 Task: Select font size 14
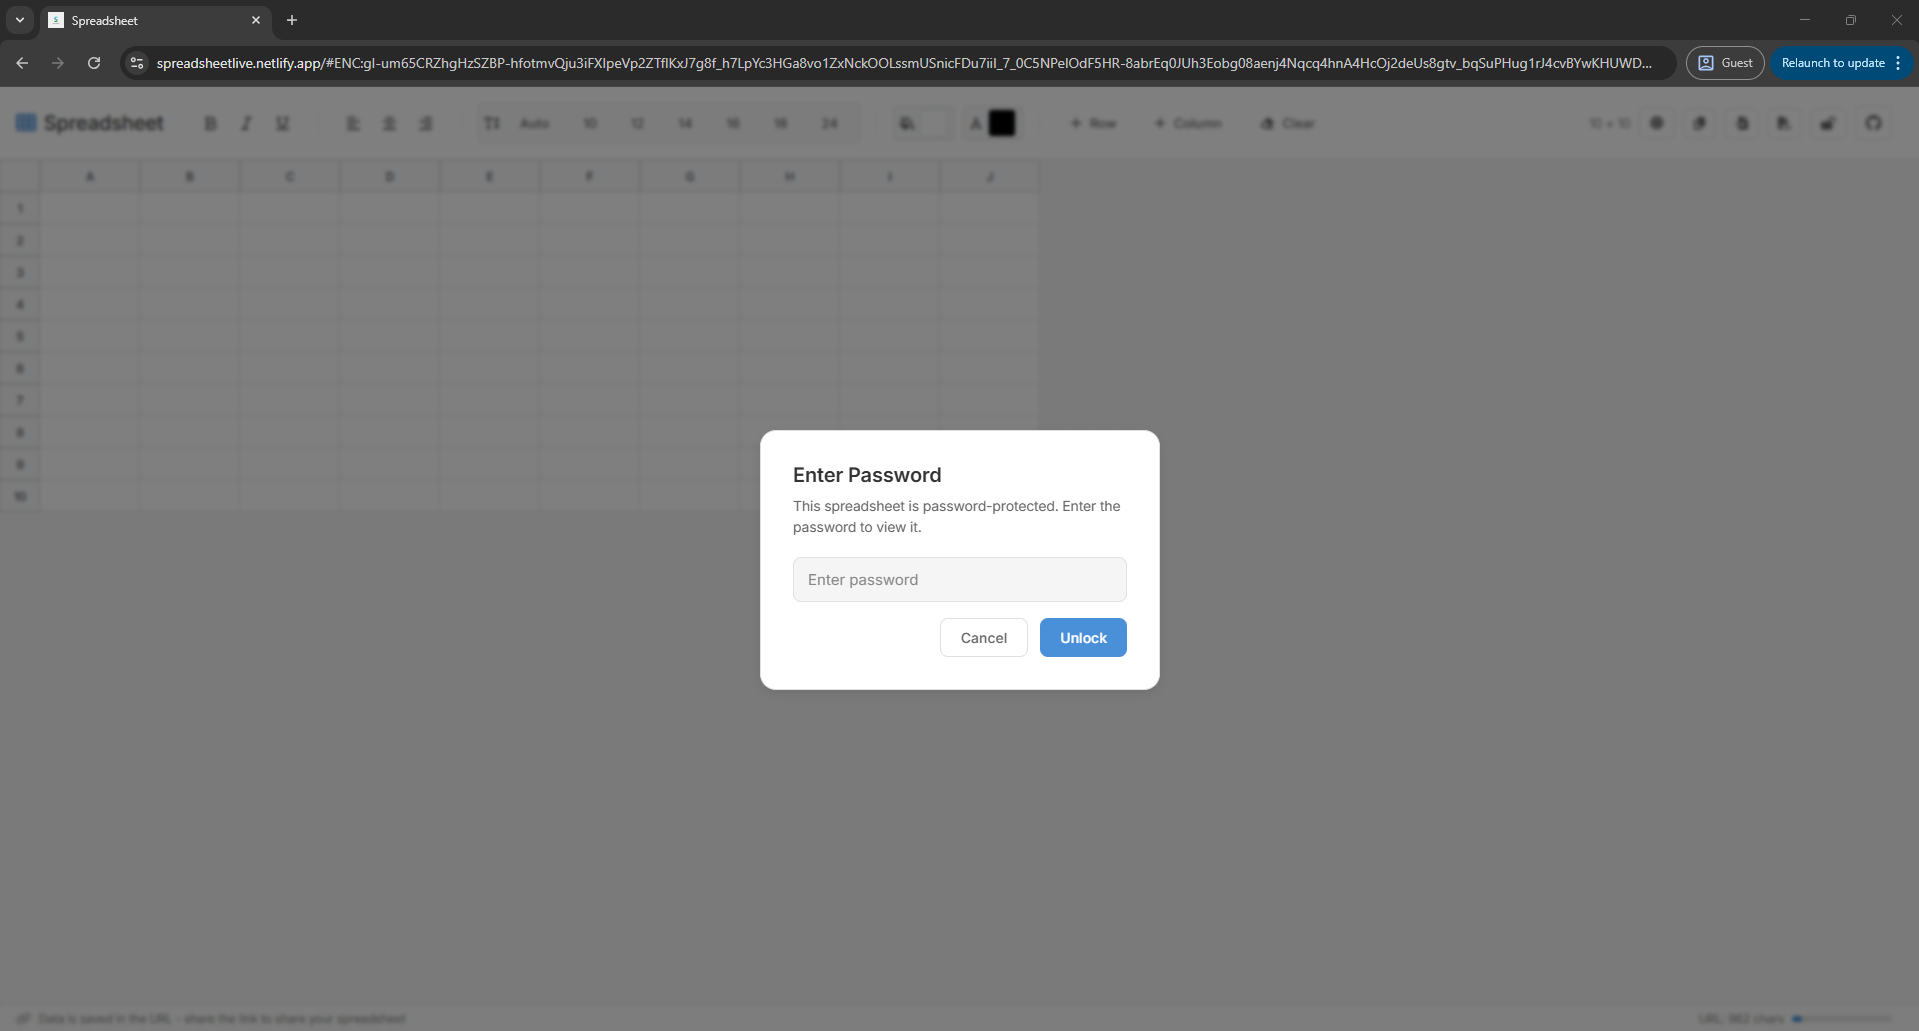(x=685, y=123)
